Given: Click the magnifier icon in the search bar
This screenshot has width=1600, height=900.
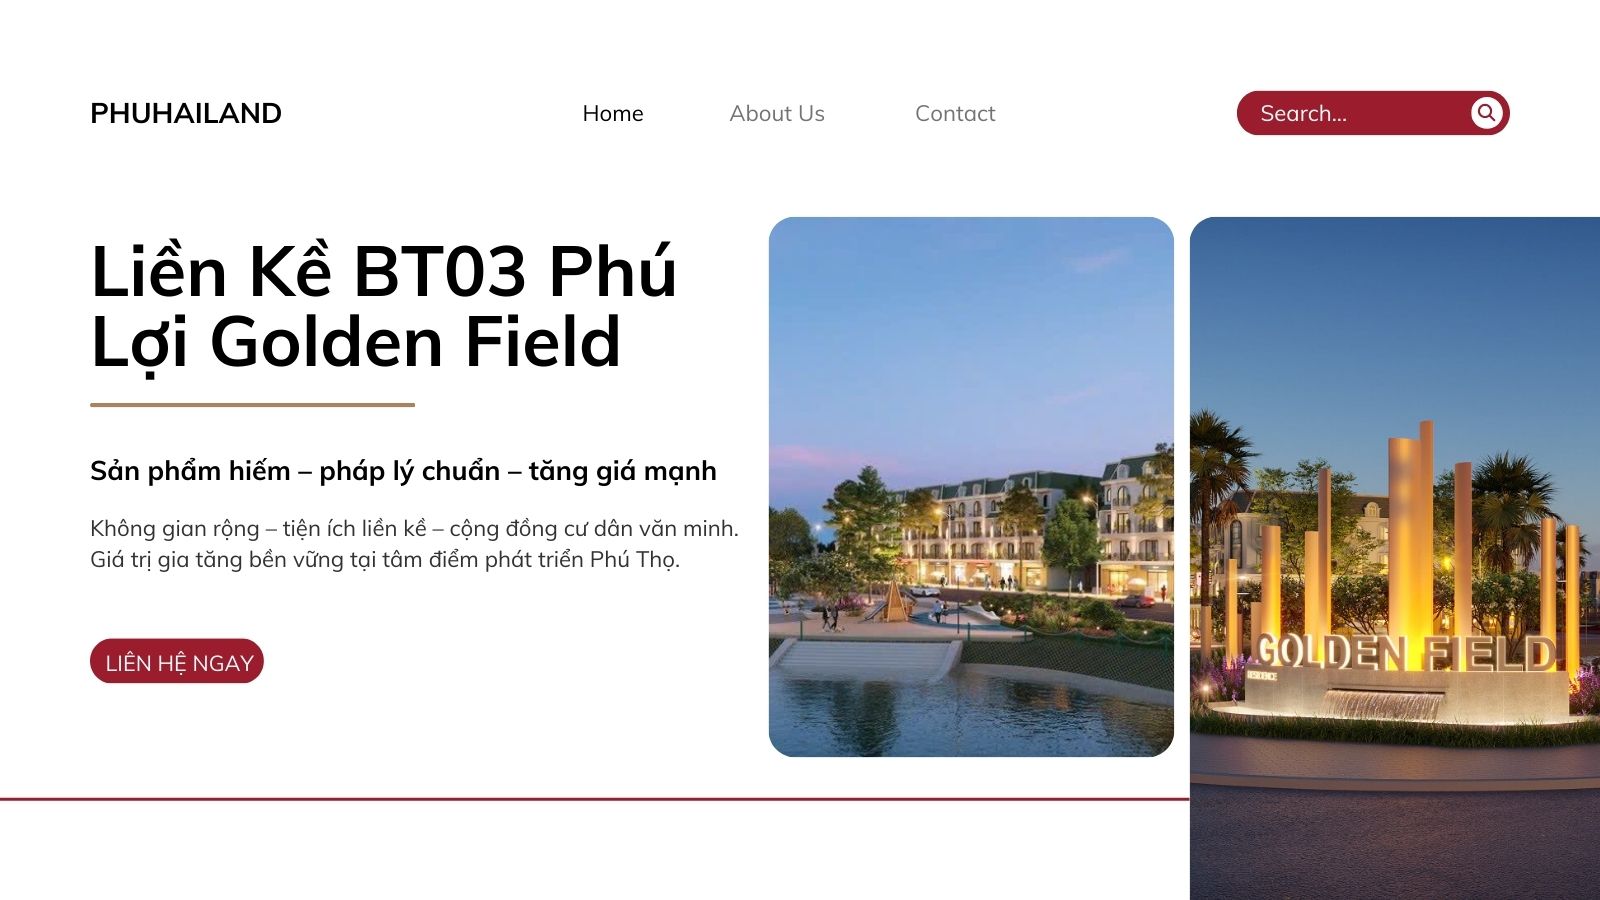Looking at the screenshot, I should tap(1486, 113).
